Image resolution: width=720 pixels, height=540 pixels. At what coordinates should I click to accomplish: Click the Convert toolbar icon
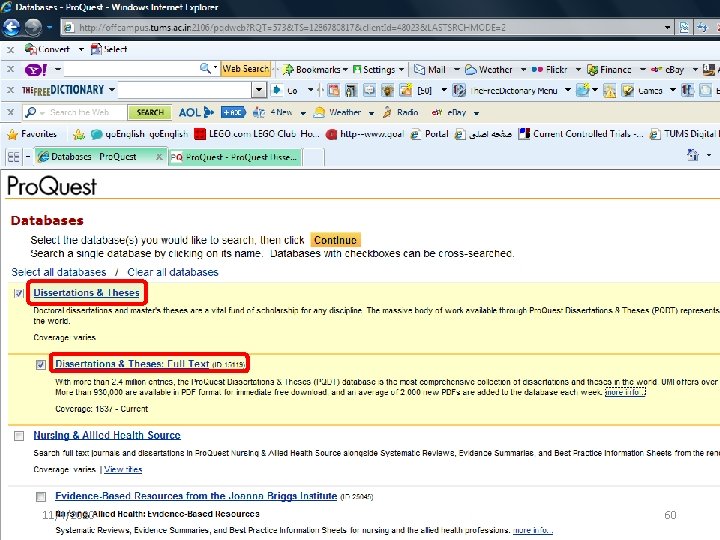31,49
